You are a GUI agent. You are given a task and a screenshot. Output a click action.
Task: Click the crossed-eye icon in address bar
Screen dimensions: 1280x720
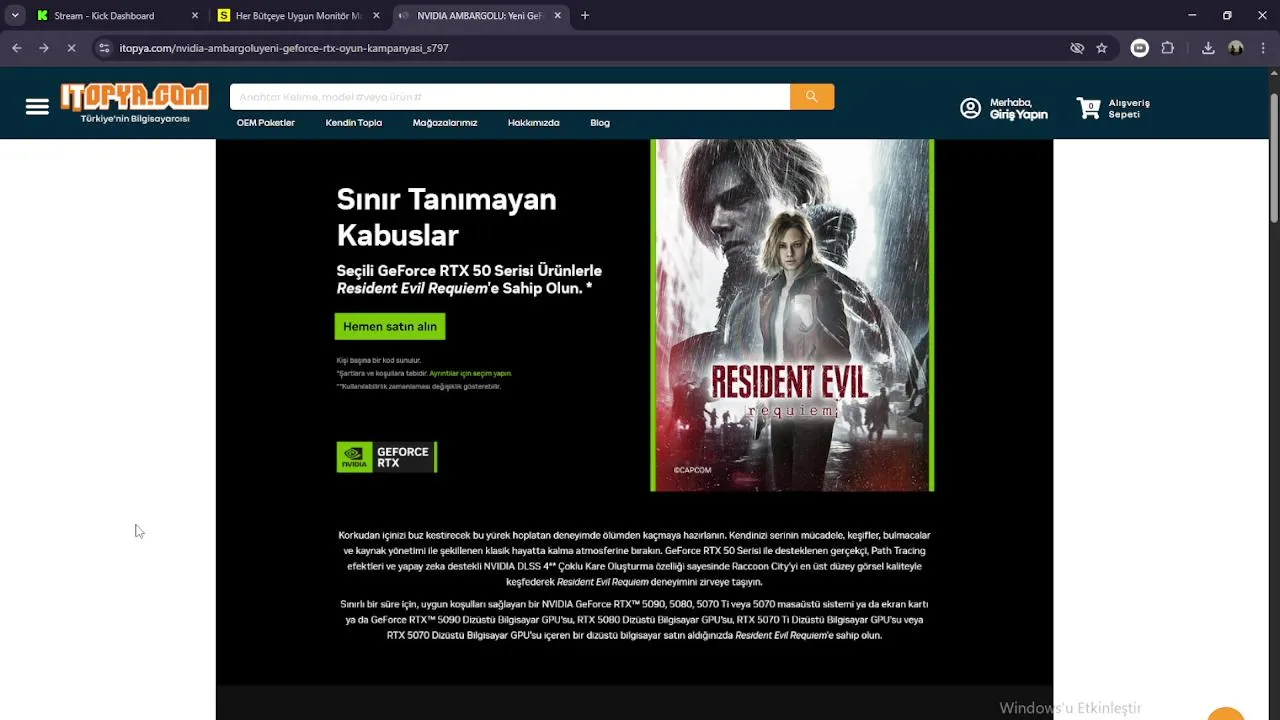(1077, 48)
